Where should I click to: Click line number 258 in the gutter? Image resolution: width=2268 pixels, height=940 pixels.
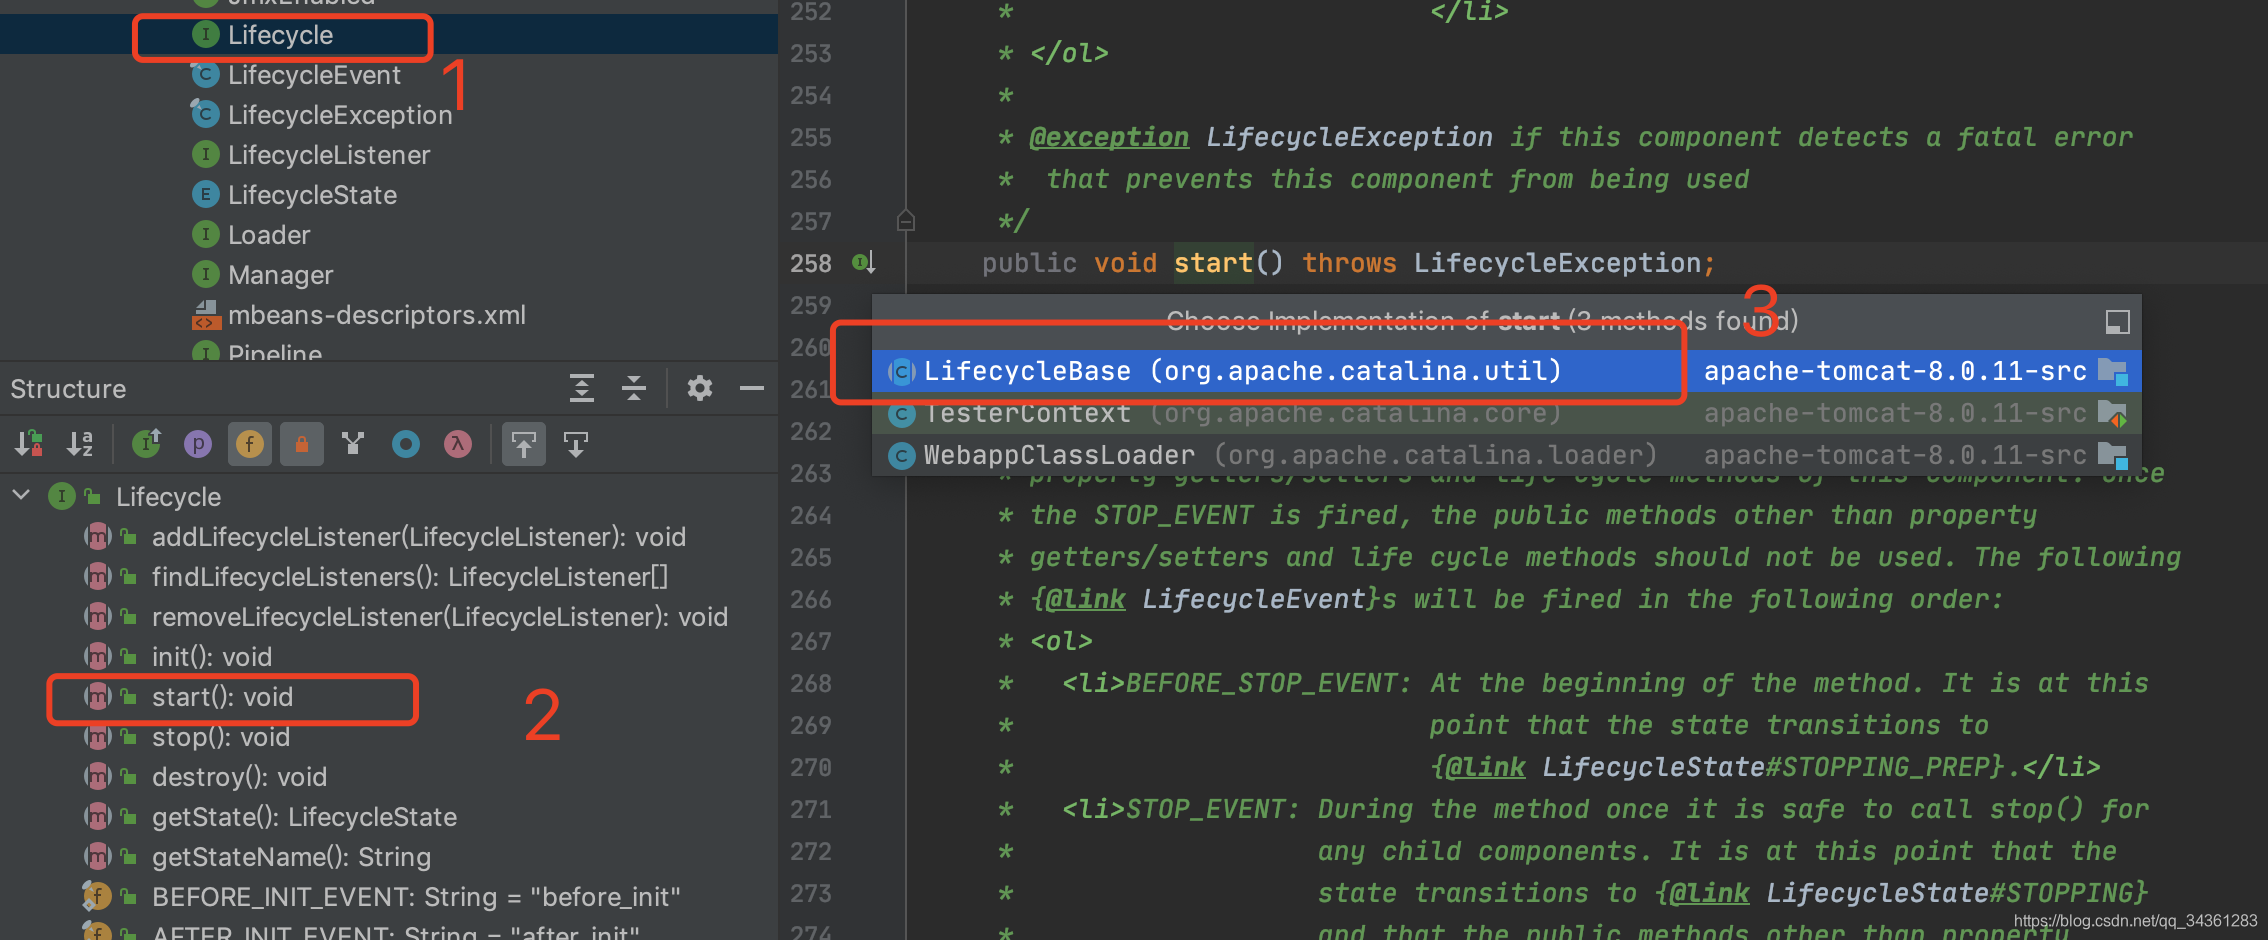(811, 263)
